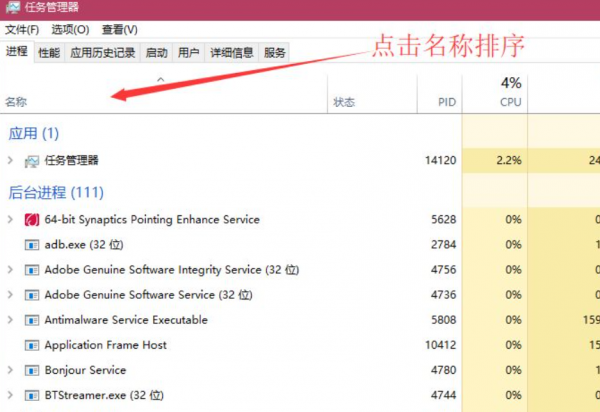
Task: Click the Adobe Genuine Software Integrity Service icon
Action: [32, 270]
